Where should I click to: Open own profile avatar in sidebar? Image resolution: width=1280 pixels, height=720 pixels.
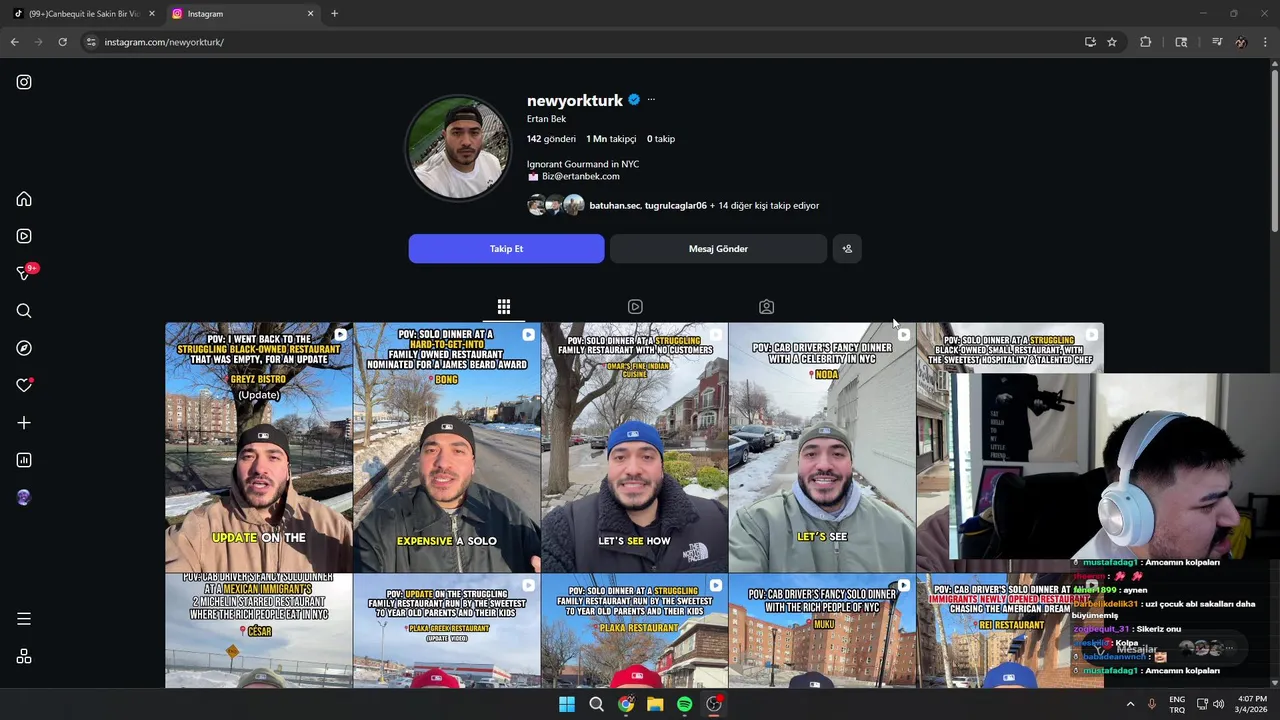24,497
